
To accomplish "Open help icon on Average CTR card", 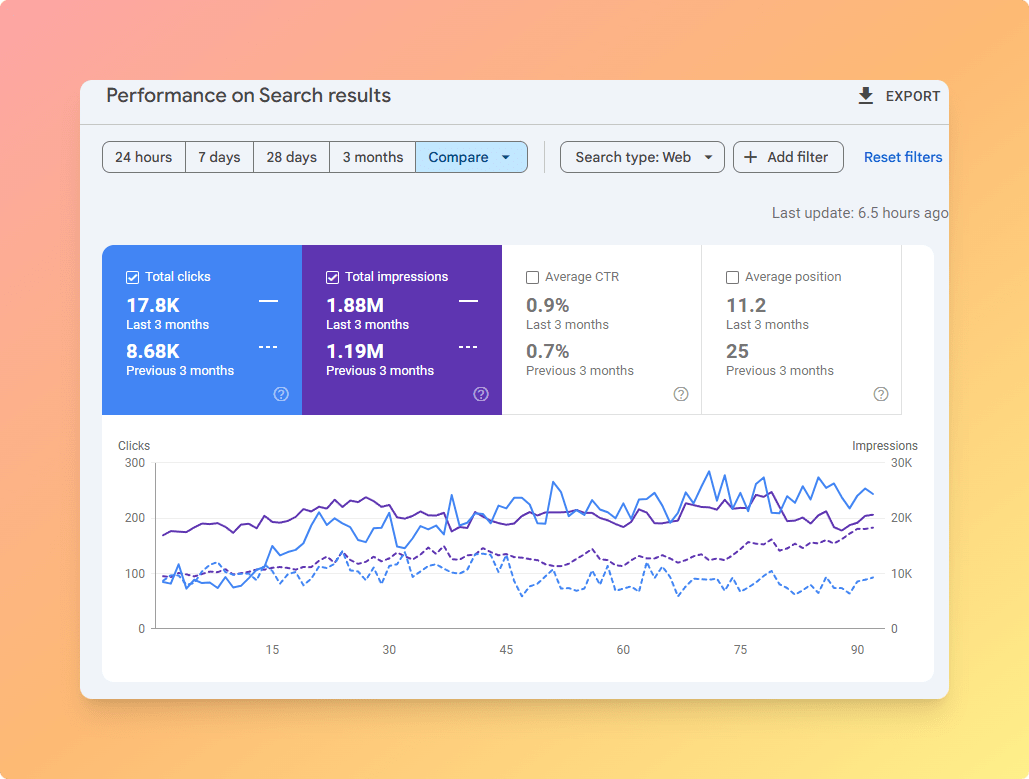I will click(x=681, y=394).
